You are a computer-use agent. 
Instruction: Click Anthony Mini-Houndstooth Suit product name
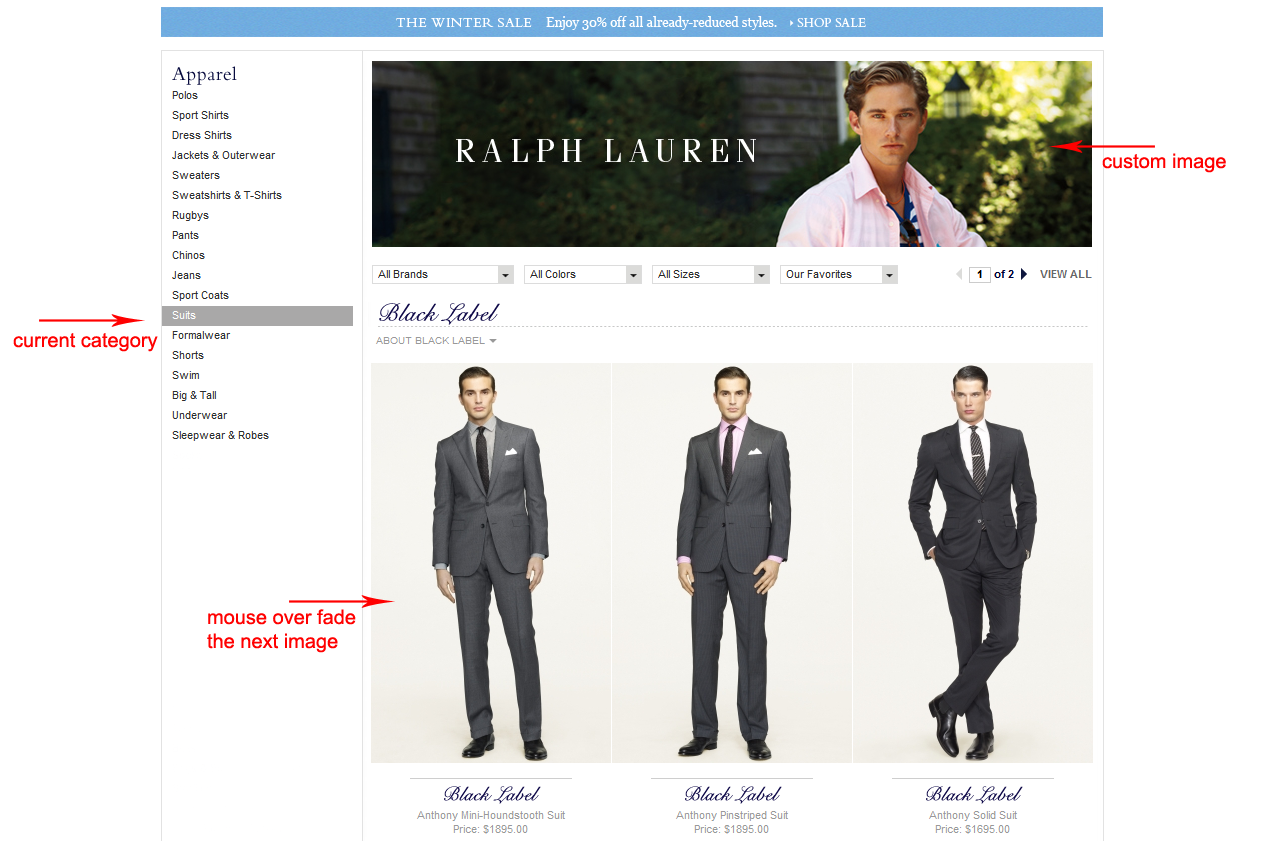point(491,815)
